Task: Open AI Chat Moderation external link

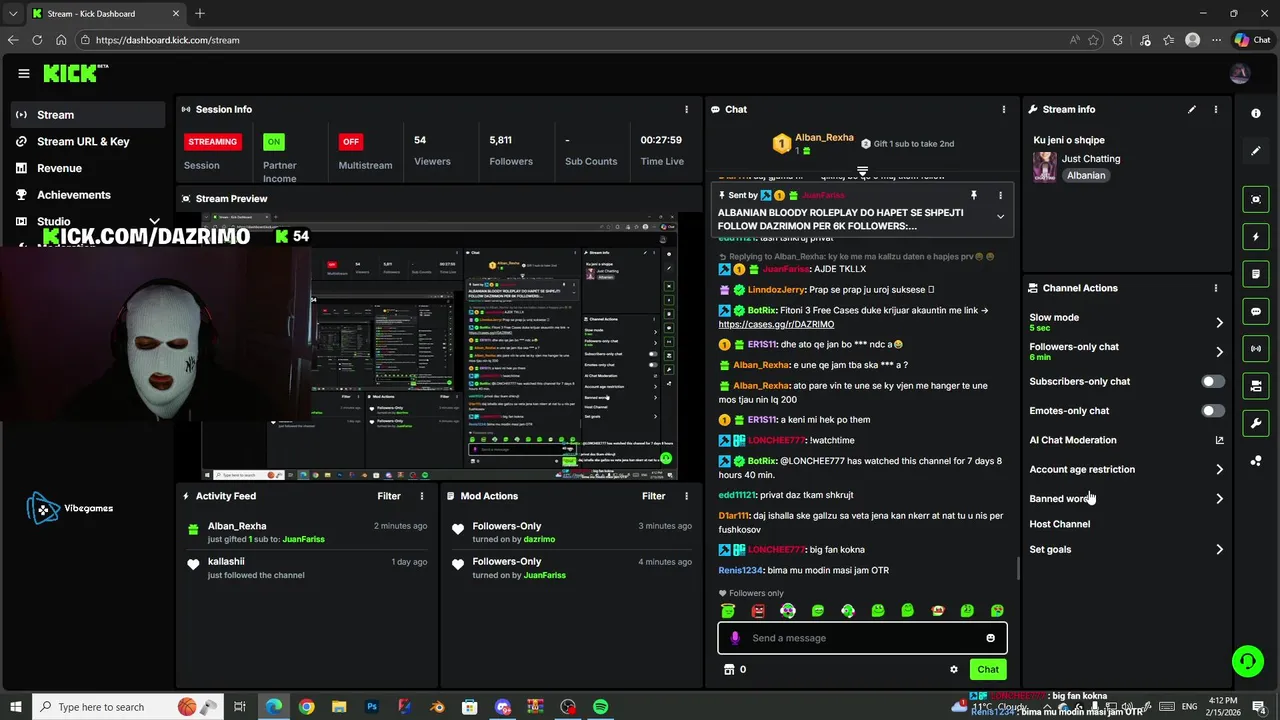Action: [x=1219, y=440]
